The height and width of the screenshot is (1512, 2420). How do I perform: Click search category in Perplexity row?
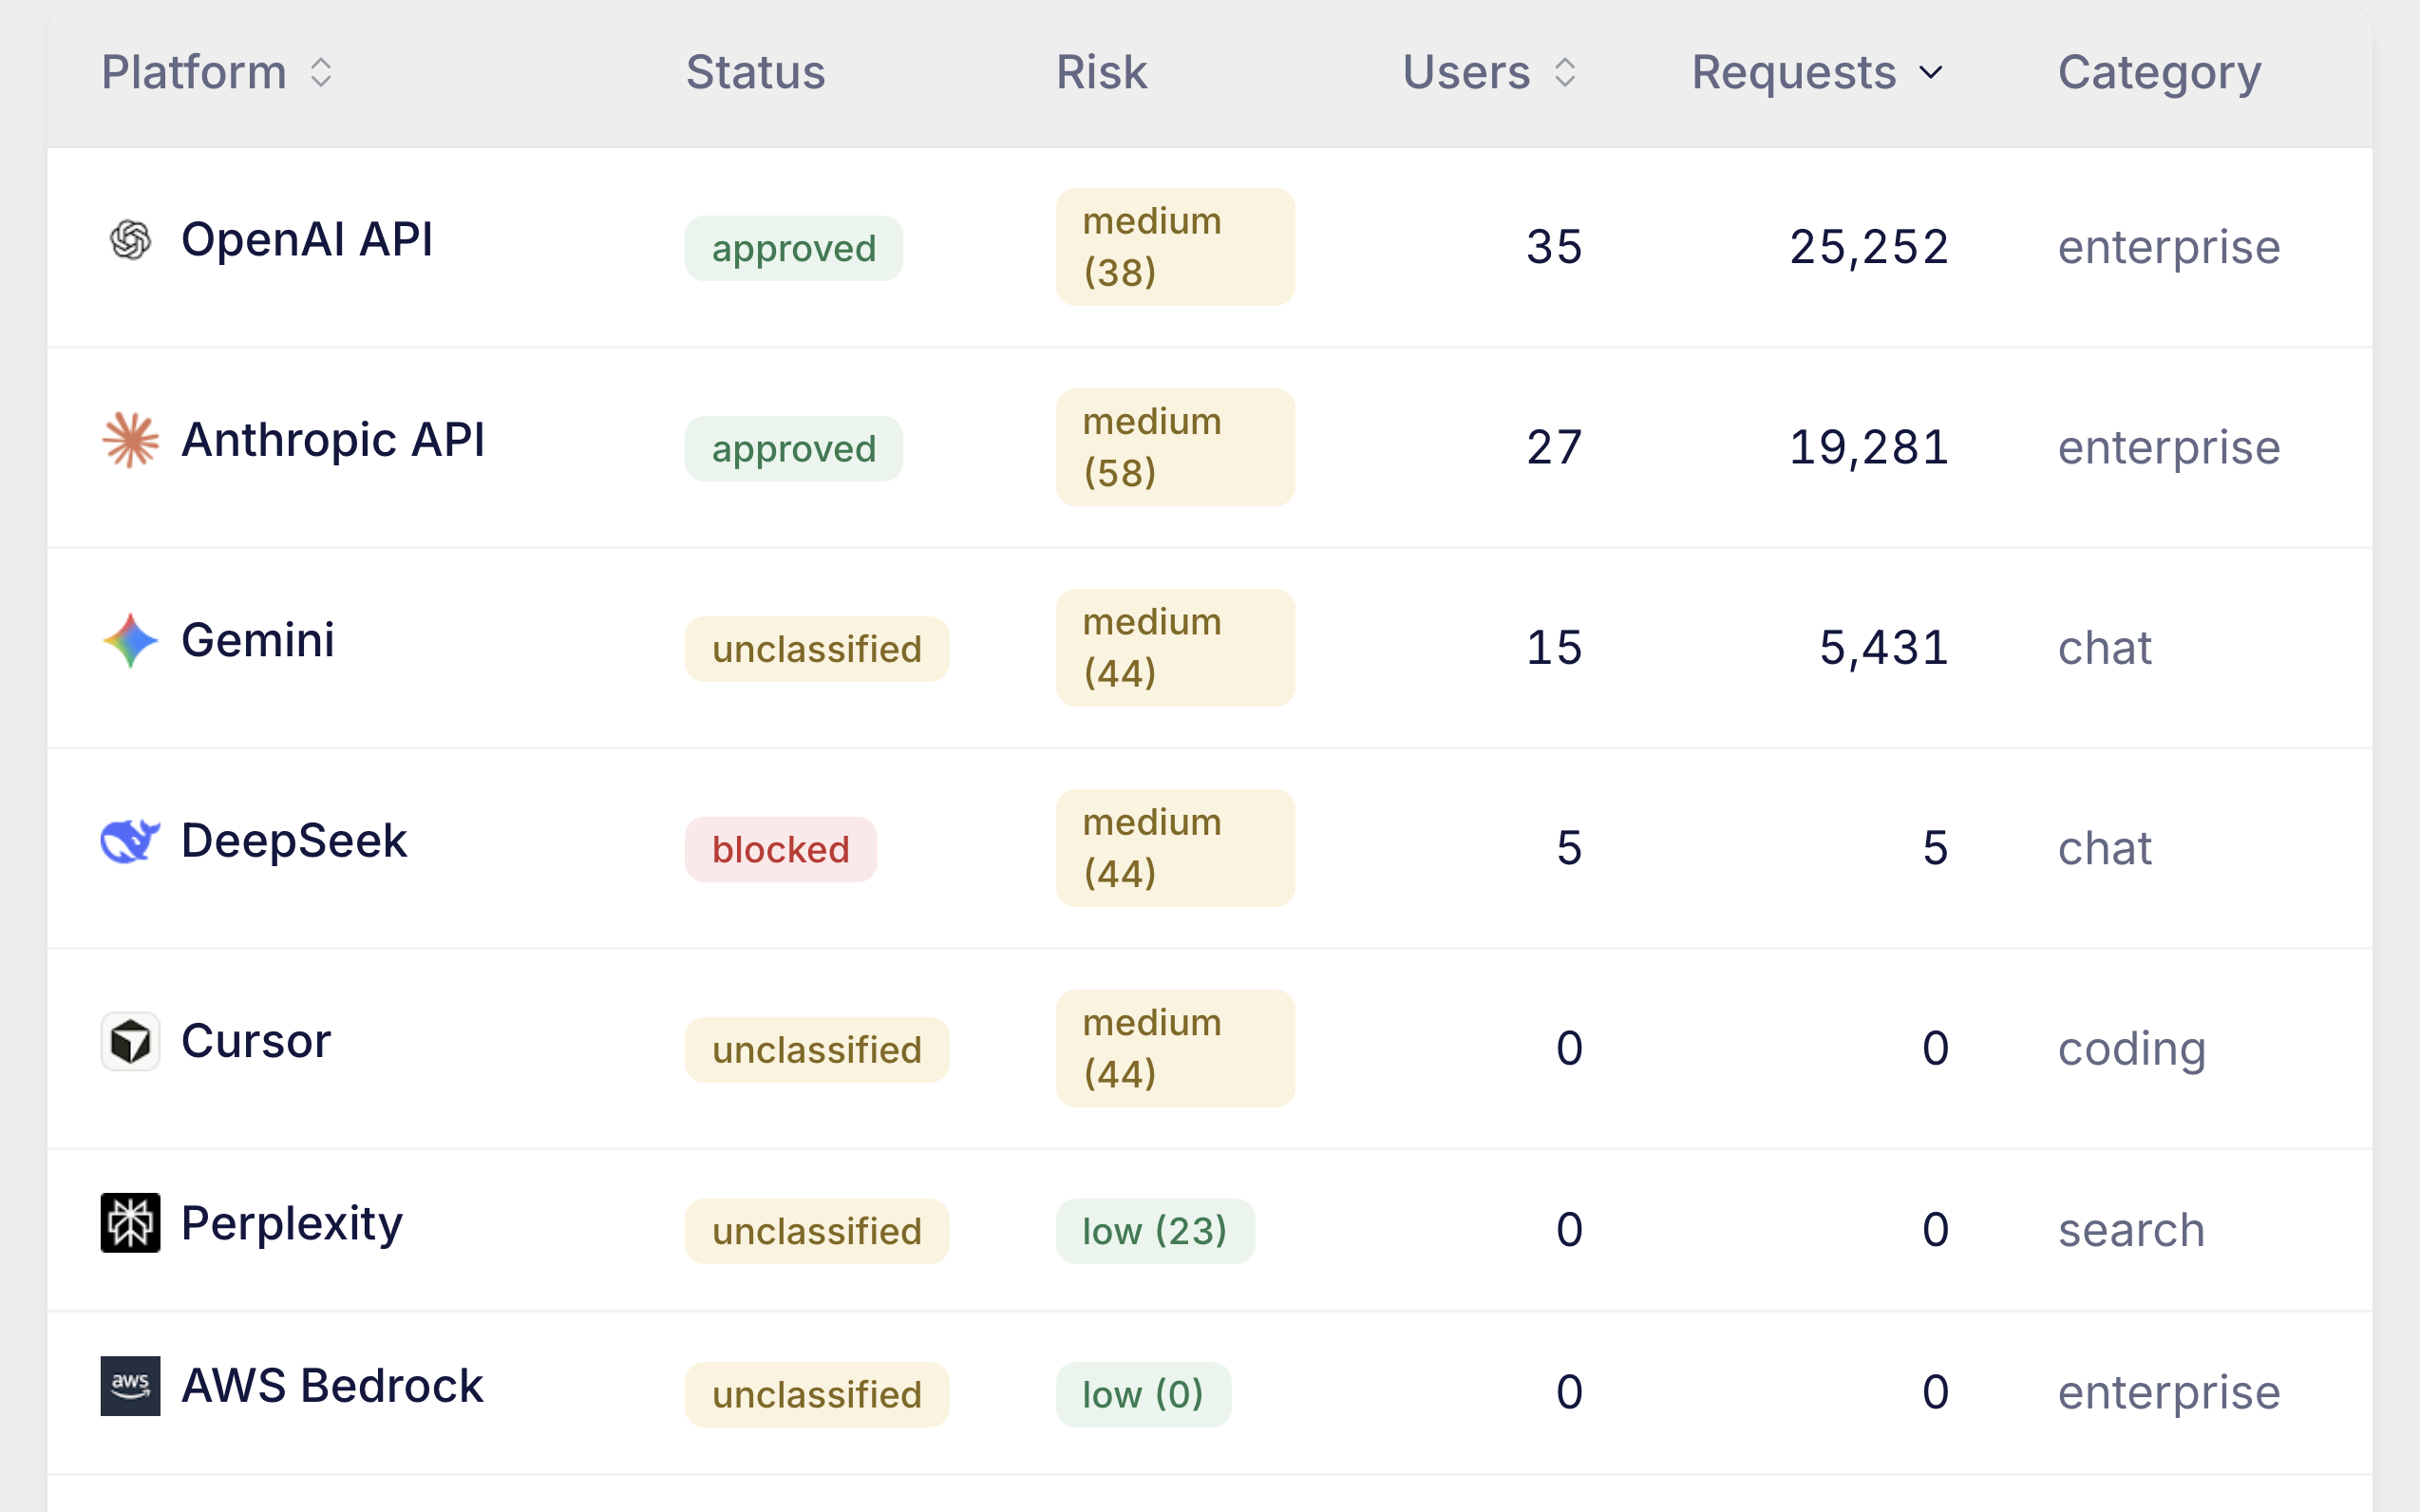2131,1230
